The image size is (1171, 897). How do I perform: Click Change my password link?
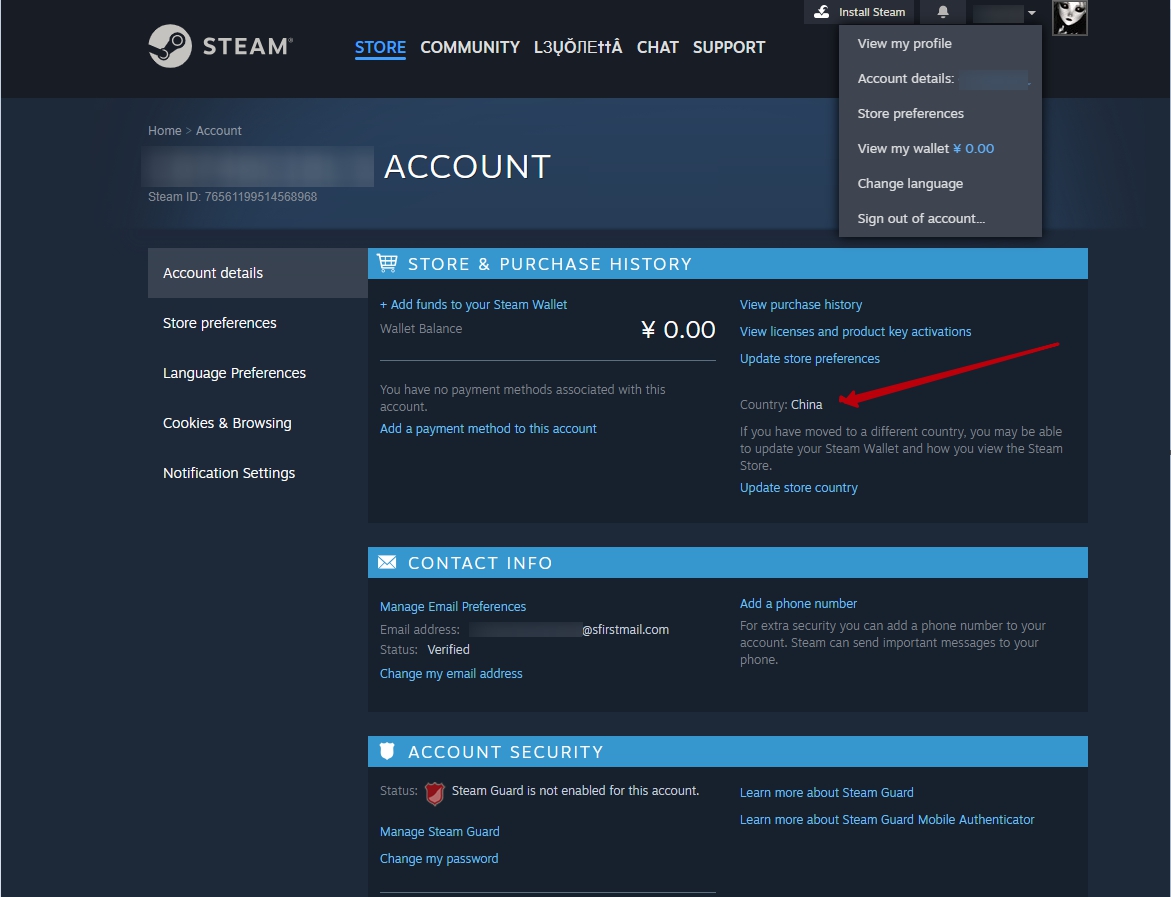point(438,859)
